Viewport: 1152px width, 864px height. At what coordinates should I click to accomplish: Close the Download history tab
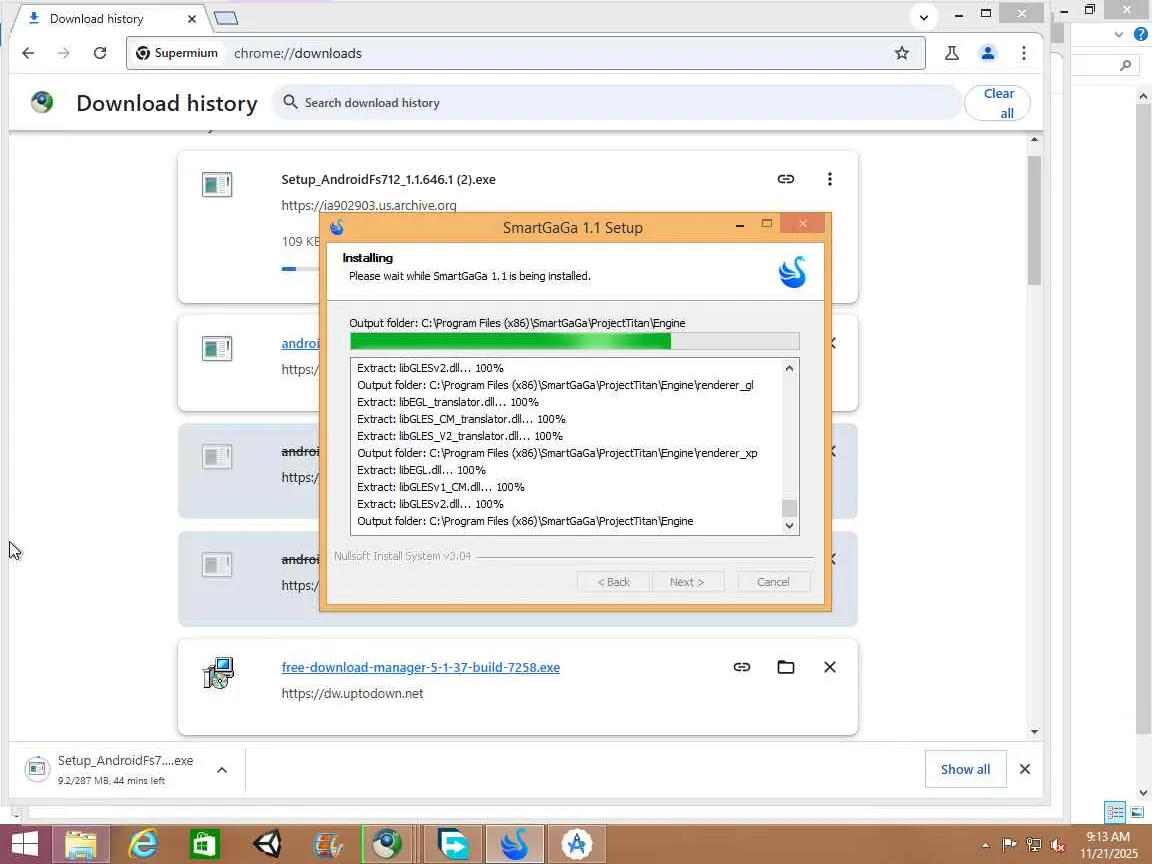pos(192,19)
